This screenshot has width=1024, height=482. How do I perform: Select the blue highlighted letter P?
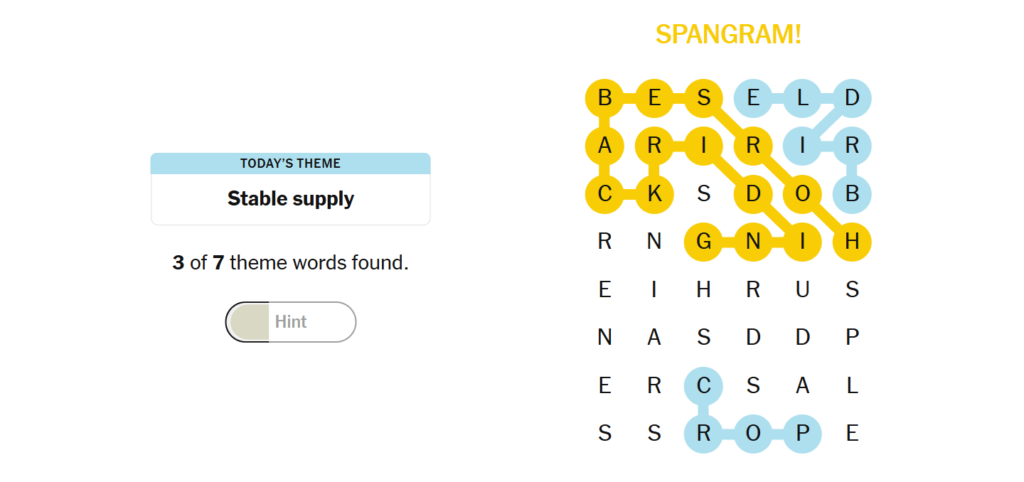[803, 434]
